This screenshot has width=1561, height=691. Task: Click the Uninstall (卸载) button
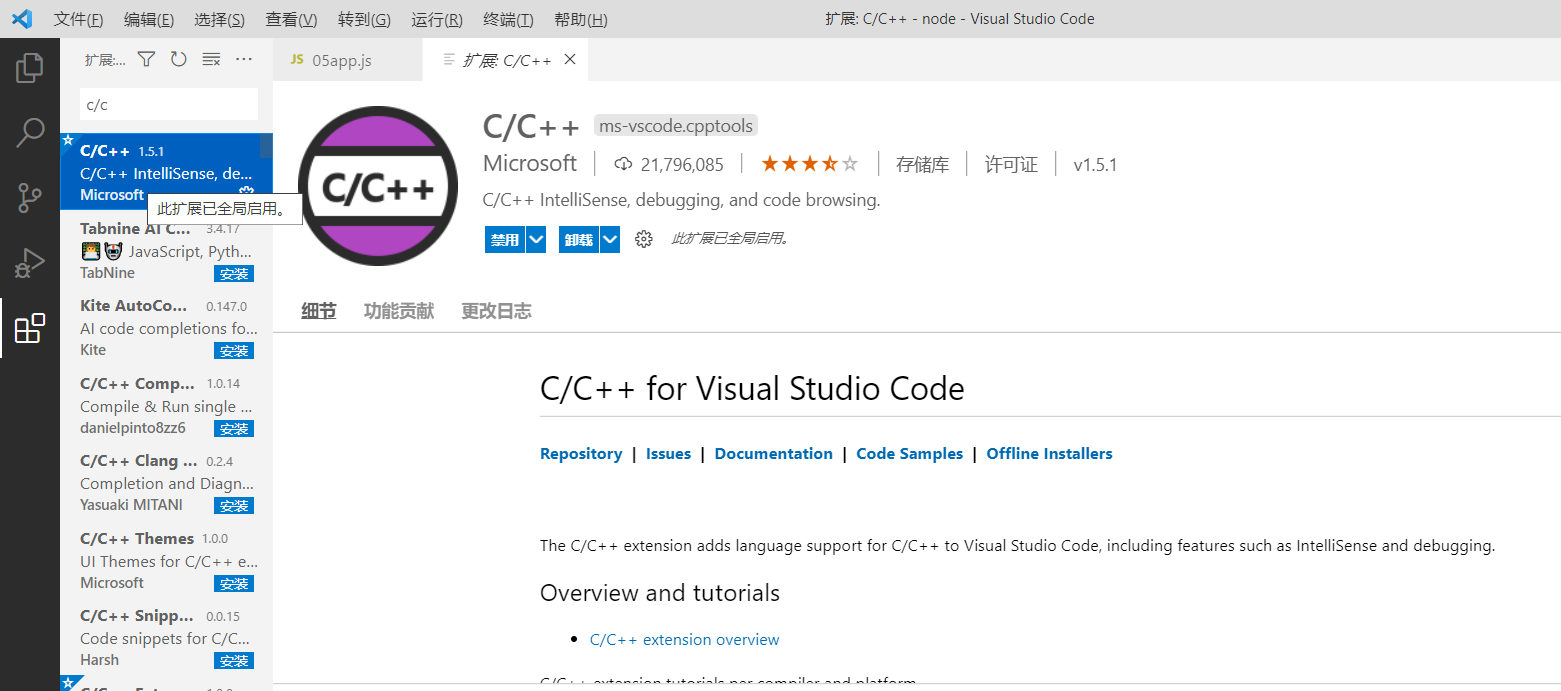click(579, 240)
